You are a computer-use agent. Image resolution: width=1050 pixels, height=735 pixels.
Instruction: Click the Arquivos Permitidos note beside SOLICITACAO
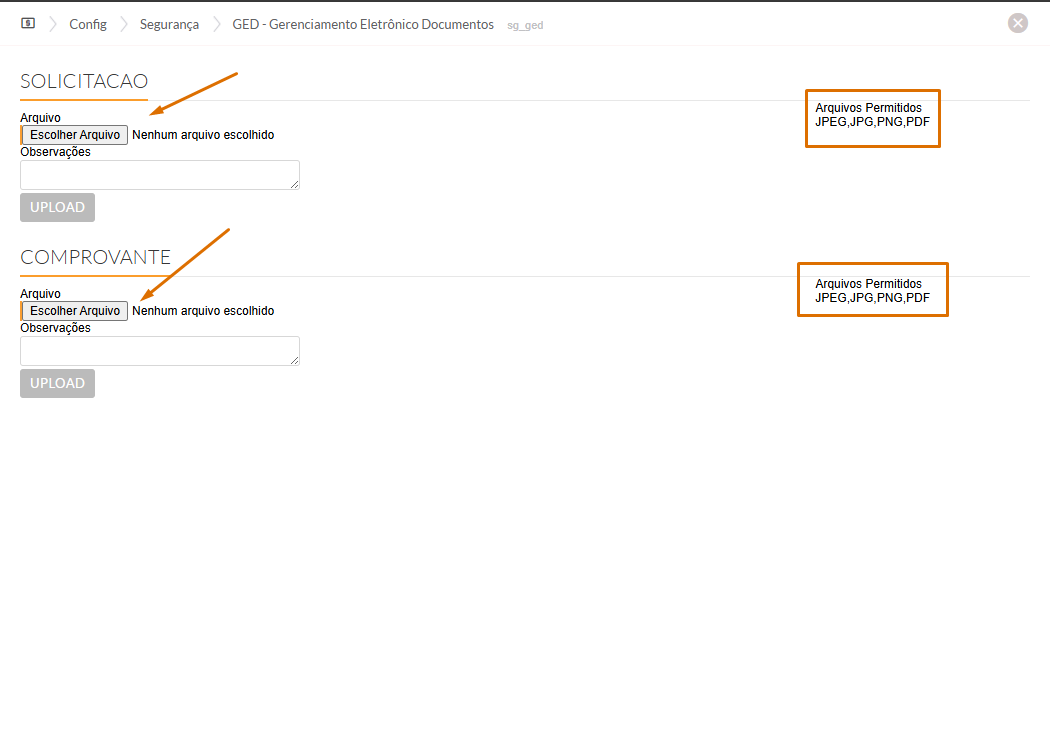point(872,115)
